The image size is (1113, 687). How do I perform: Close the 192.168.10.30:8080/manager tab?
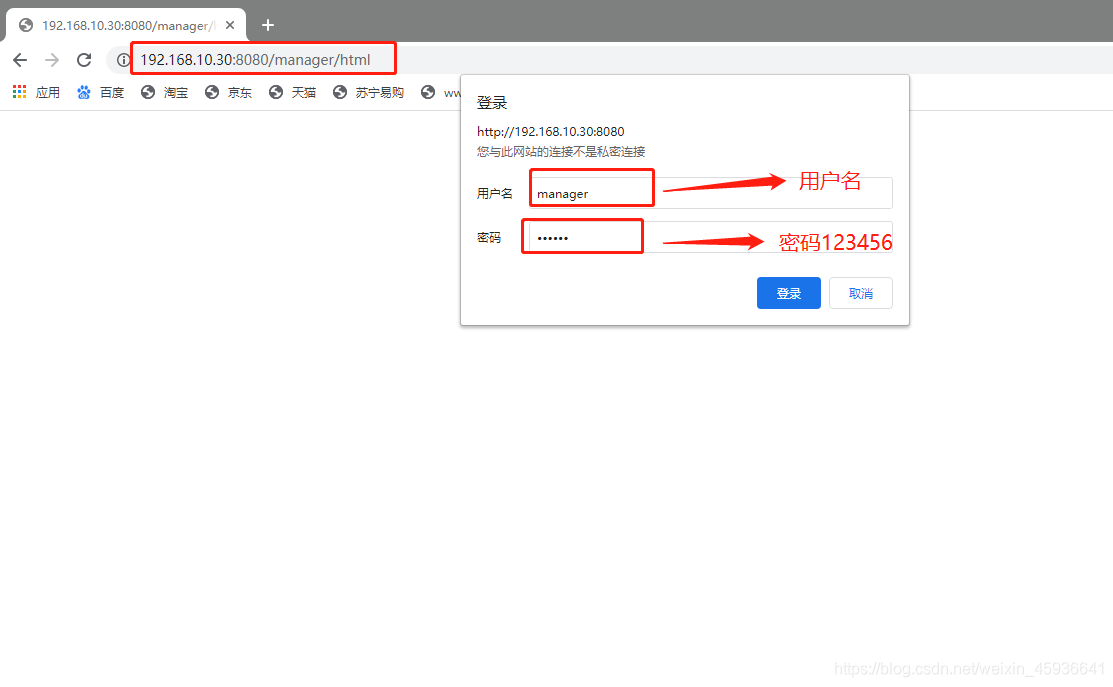point(230,25)
